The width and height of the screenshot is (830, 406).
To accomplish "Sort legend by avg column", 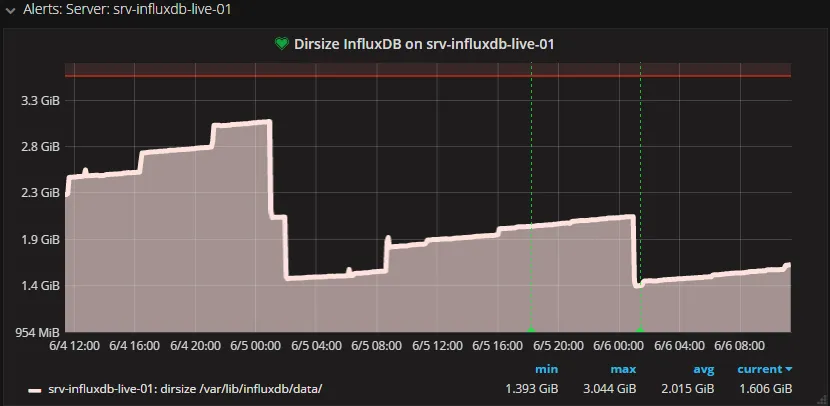I will (x=703, y=369).
